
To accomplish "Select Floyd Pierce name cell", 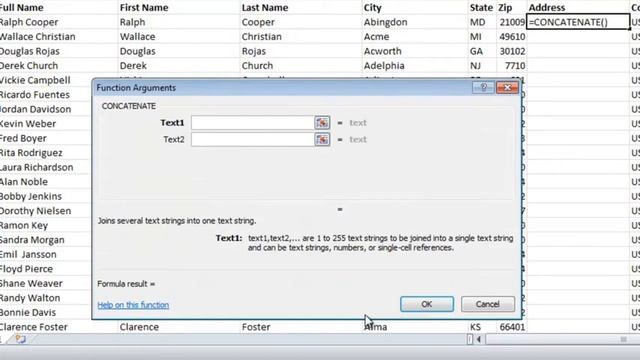I will tap(46, 269).
